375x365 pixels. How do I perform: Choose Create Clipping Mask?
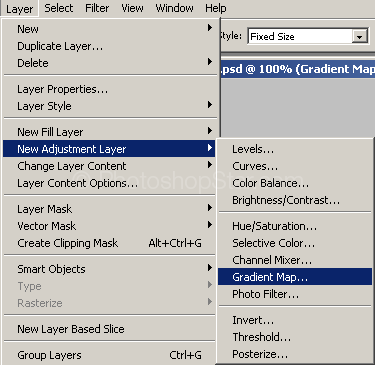click(110, 243)
